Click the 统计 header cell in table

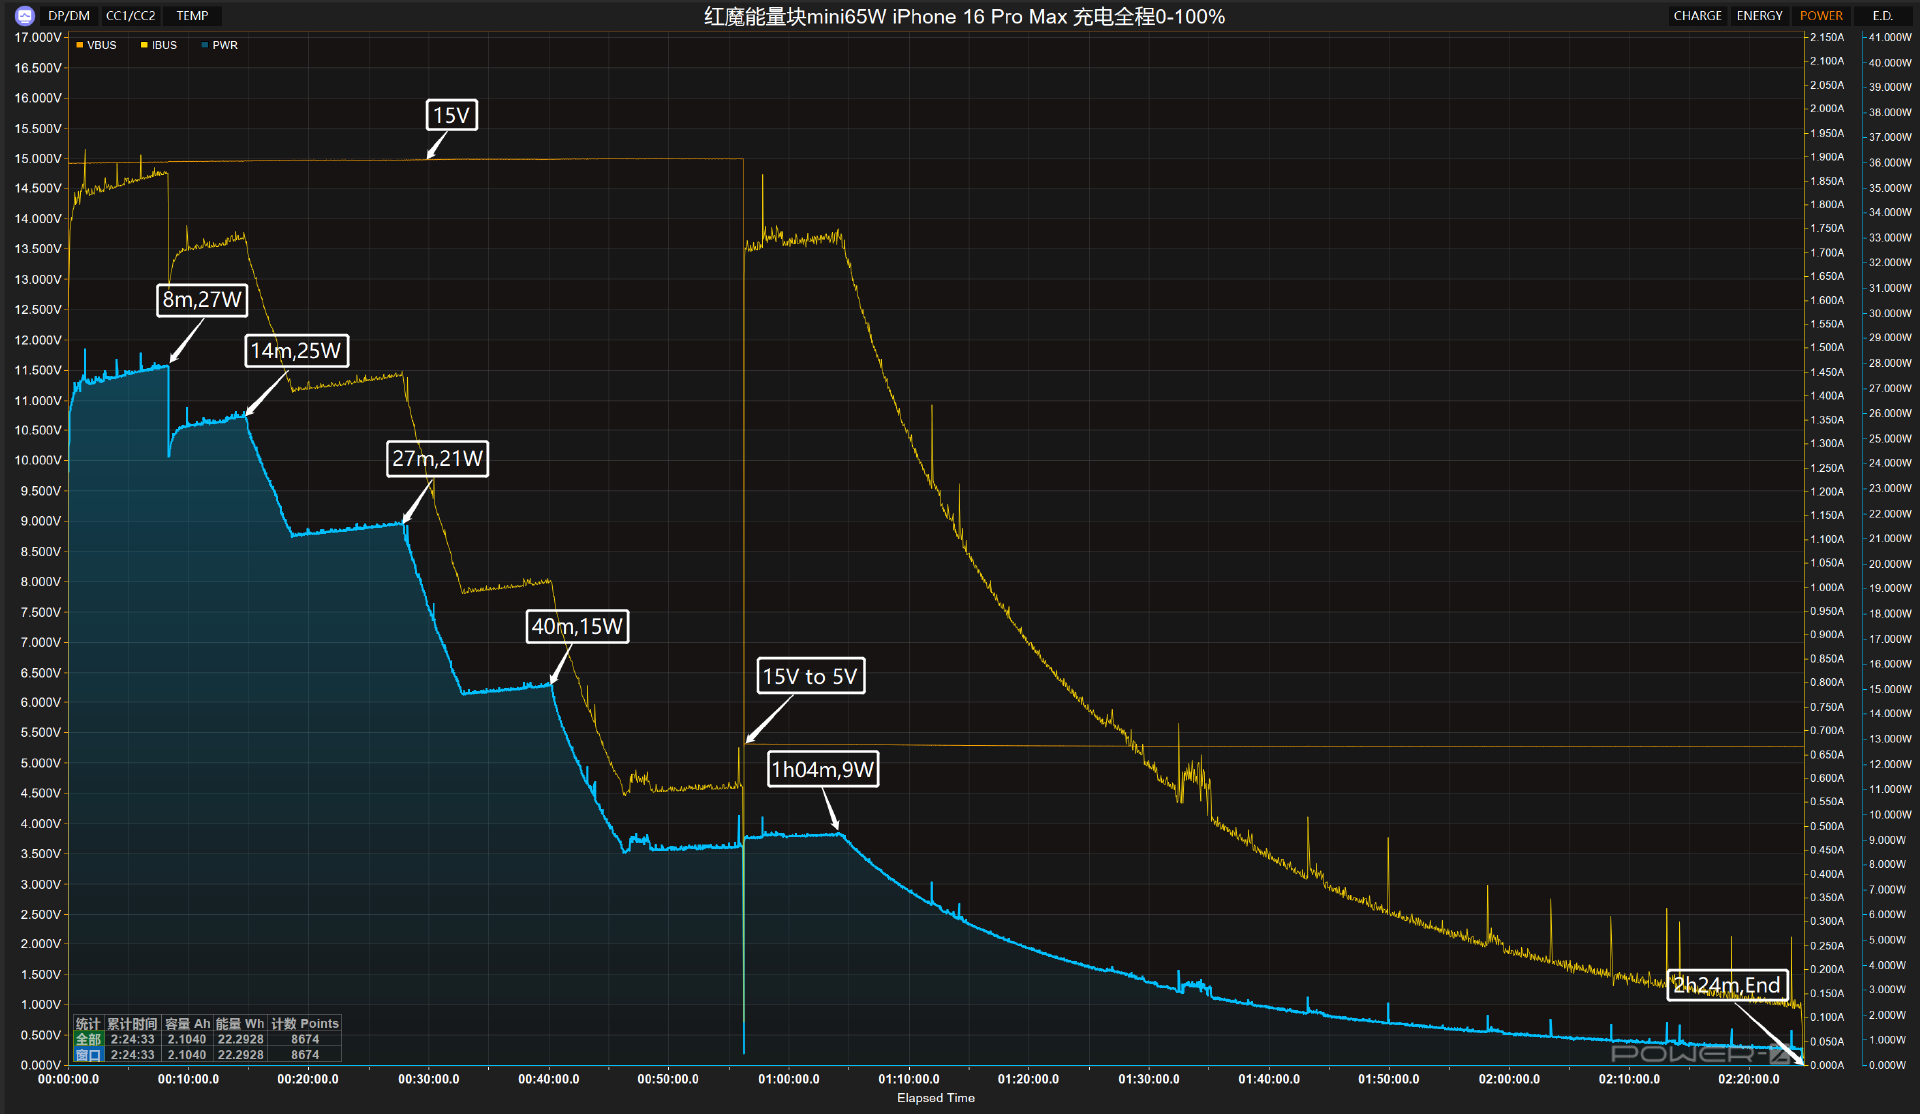tap(88, 1024)
